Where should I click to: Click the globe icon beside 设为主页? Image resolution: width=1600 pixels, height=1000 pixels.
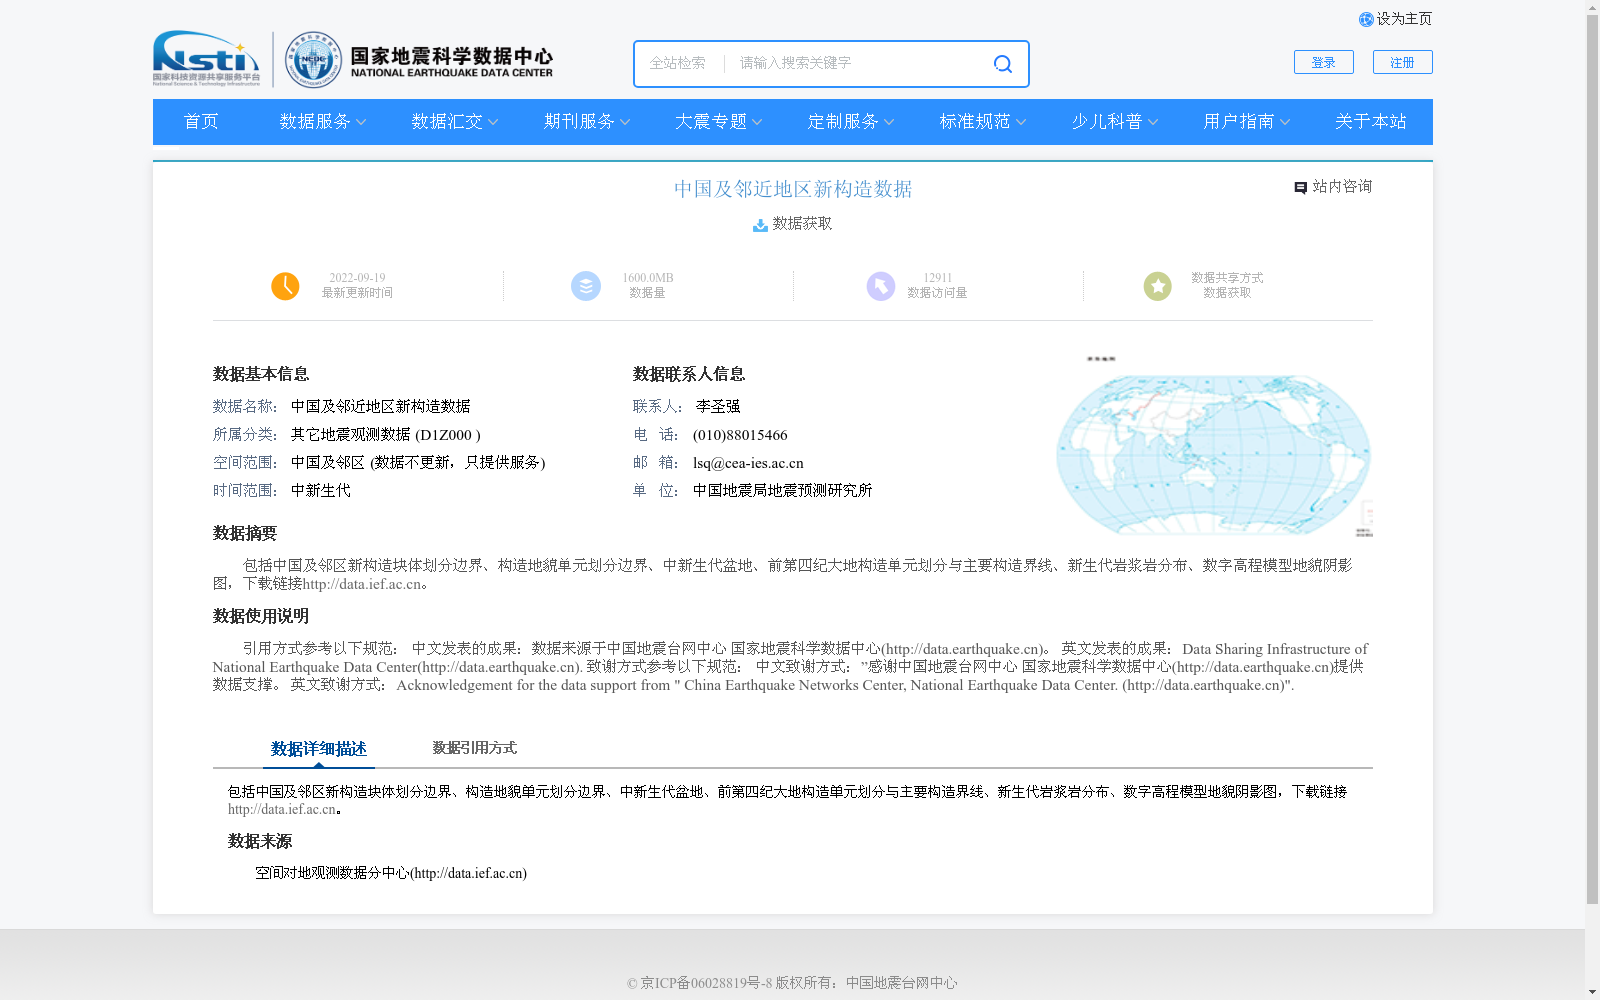[1366, 19]
